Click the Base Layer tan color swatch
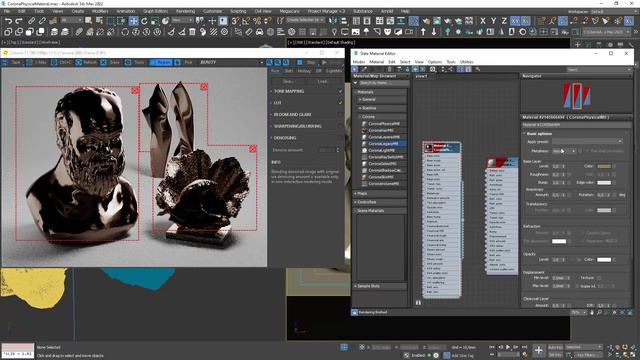 click(604, 167)
